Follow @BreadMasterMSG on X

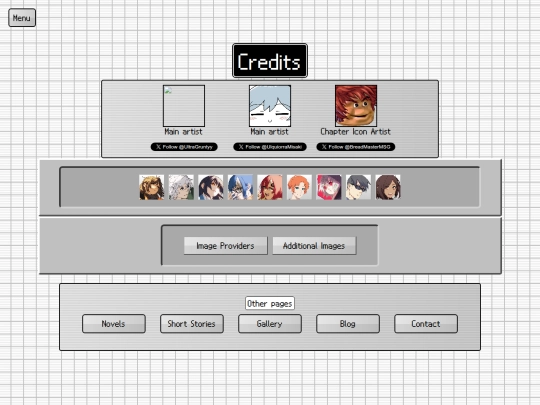click(x=356, y=147)
